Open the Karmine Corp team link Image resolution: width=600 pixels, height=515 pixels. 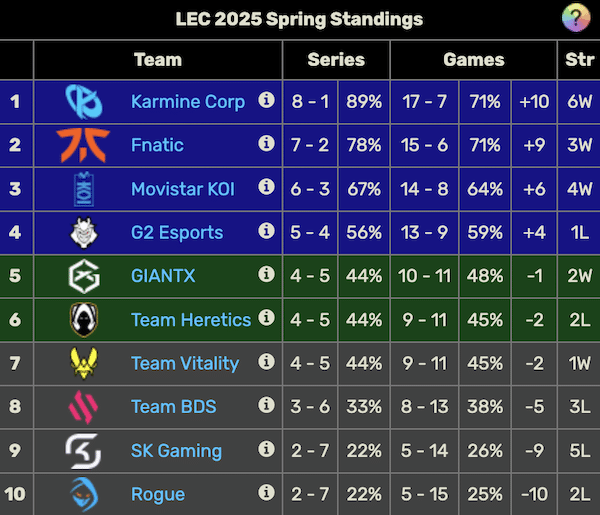188,101
